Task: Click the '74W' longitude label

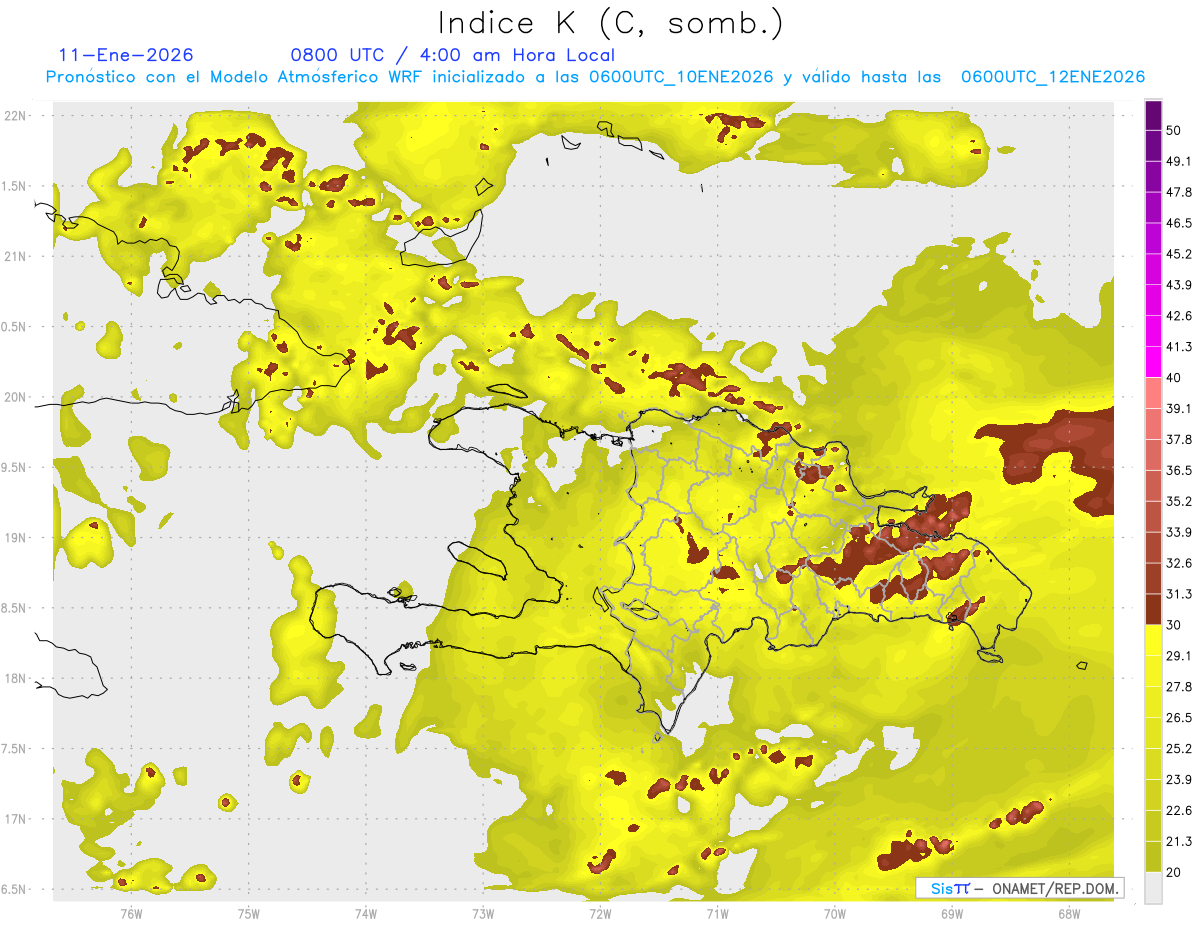Action: [x=365, y=913]
